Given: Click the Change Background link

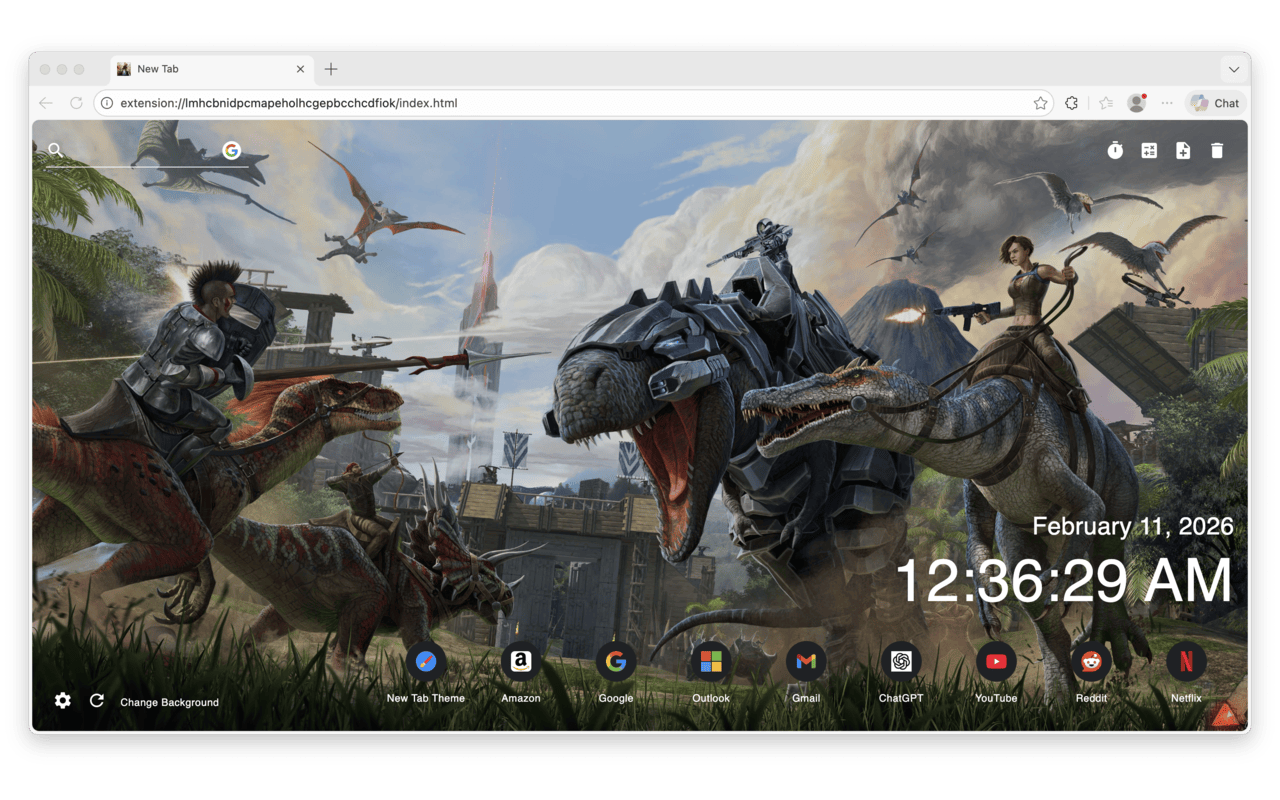Looking at the screenshot, I should [x=169, y=702].
